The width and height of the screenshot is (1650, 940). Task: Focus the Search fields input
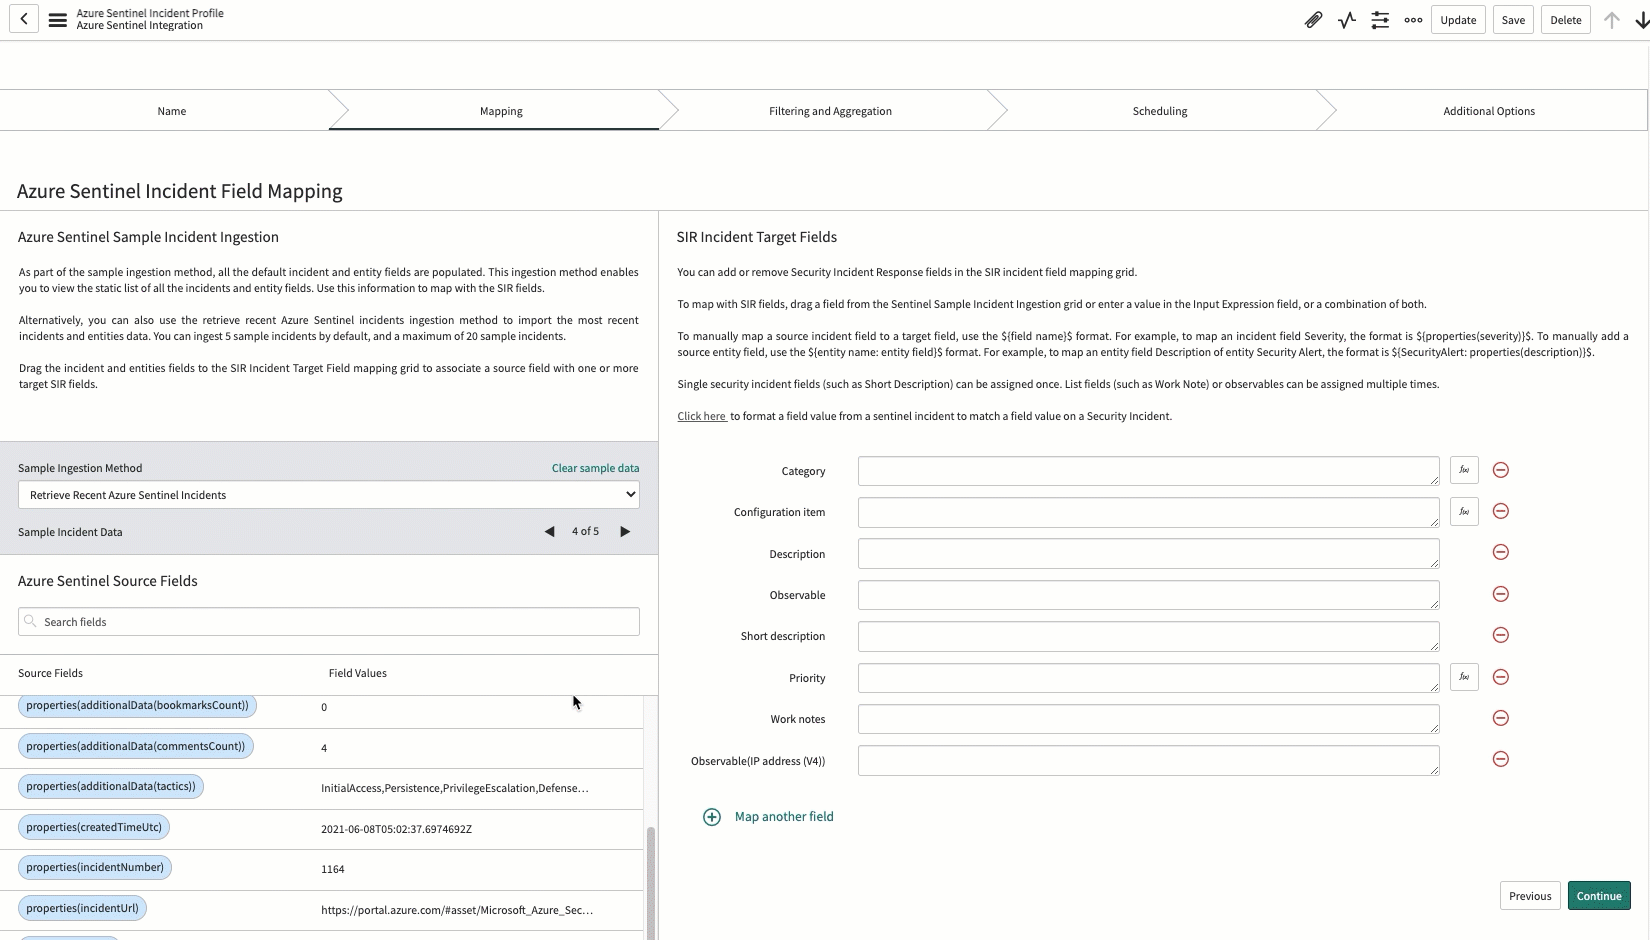329,622
